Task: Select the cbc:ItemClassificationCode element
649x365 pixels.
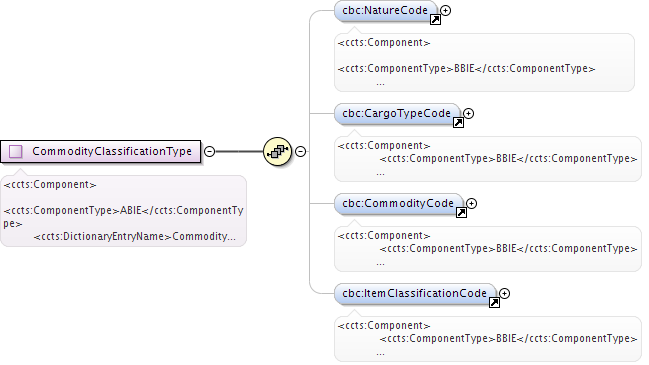Action: point(415,294)
